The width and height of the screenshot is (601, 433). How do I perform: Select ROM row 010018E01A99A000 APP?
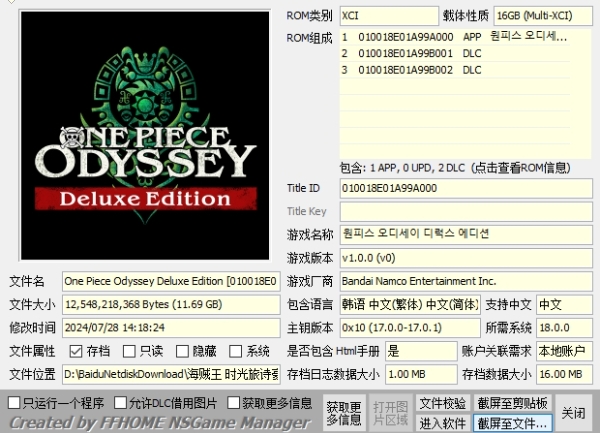tap(455, 37)
